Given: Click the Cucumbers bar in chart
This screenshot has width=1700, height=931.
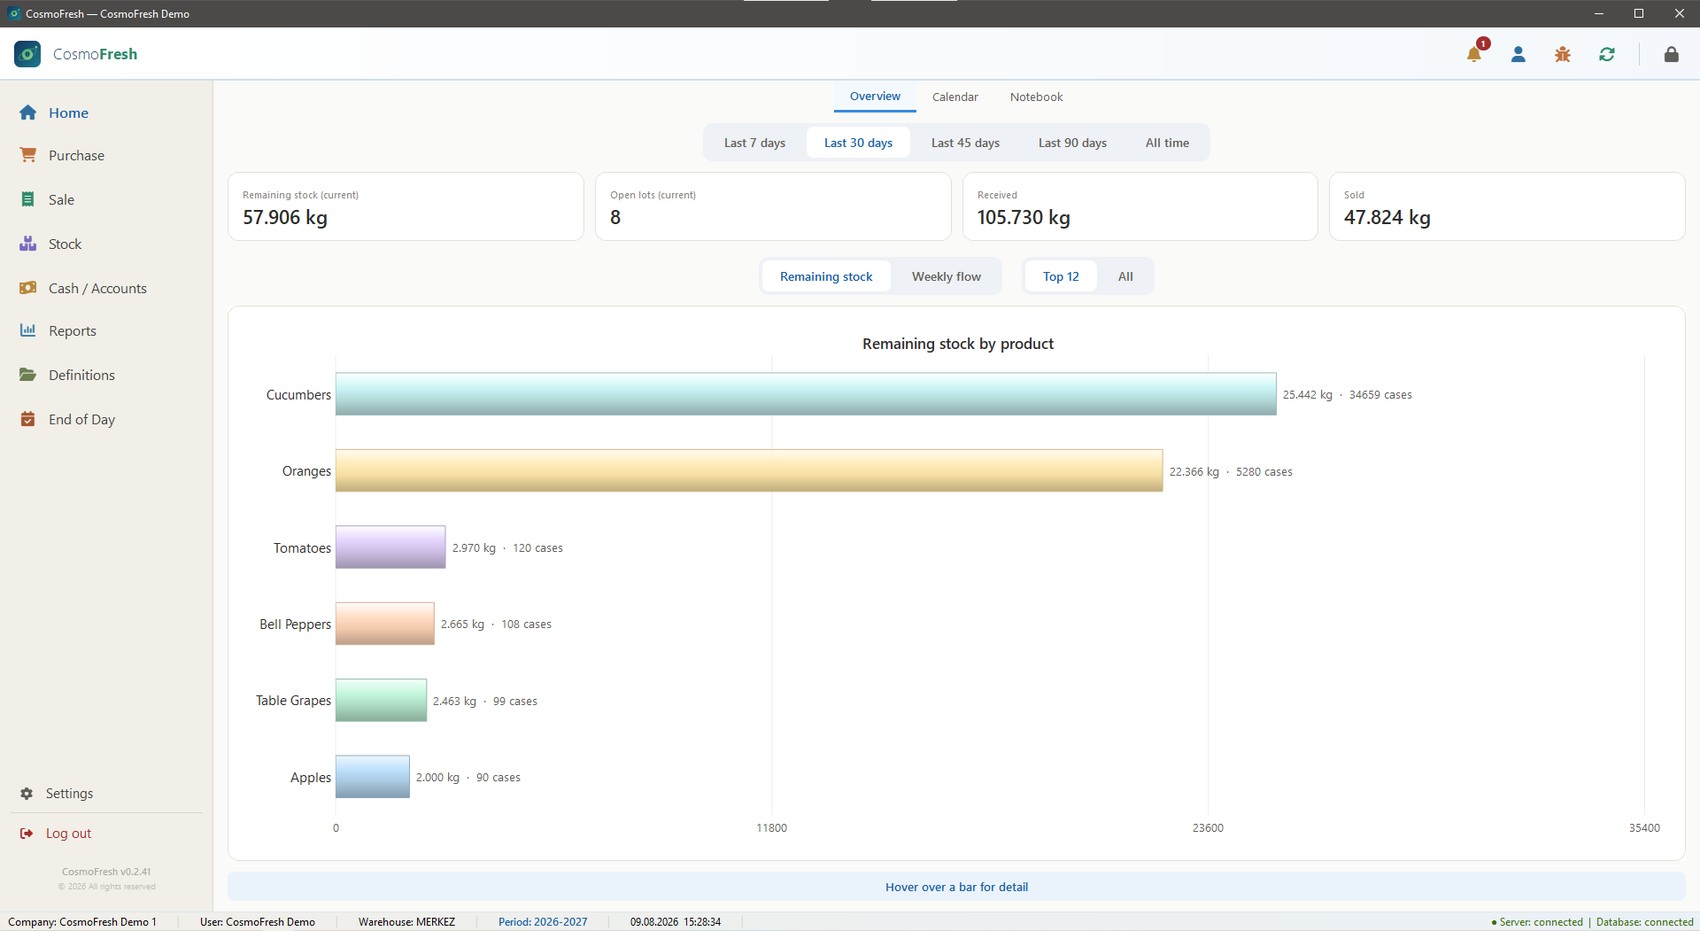Looking at the screenshot, I should (806, 394).
